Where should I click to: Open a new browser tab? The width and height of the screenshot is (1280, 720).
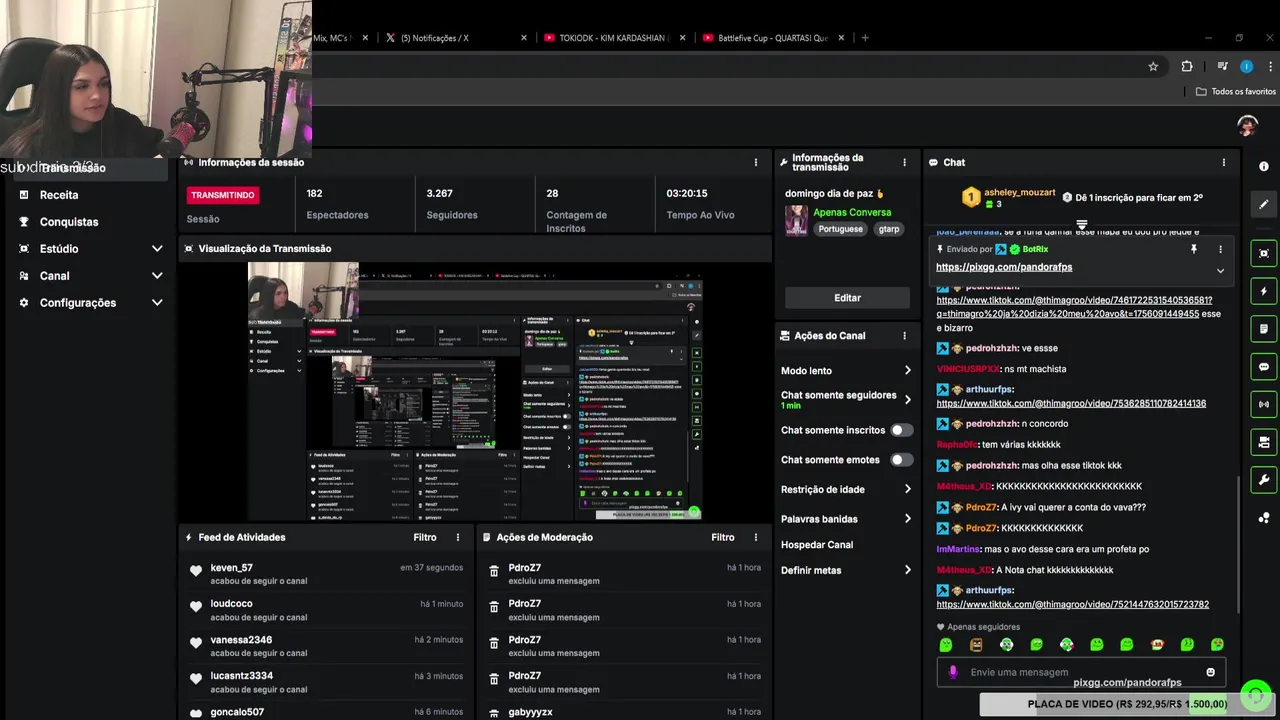[865, 38]
